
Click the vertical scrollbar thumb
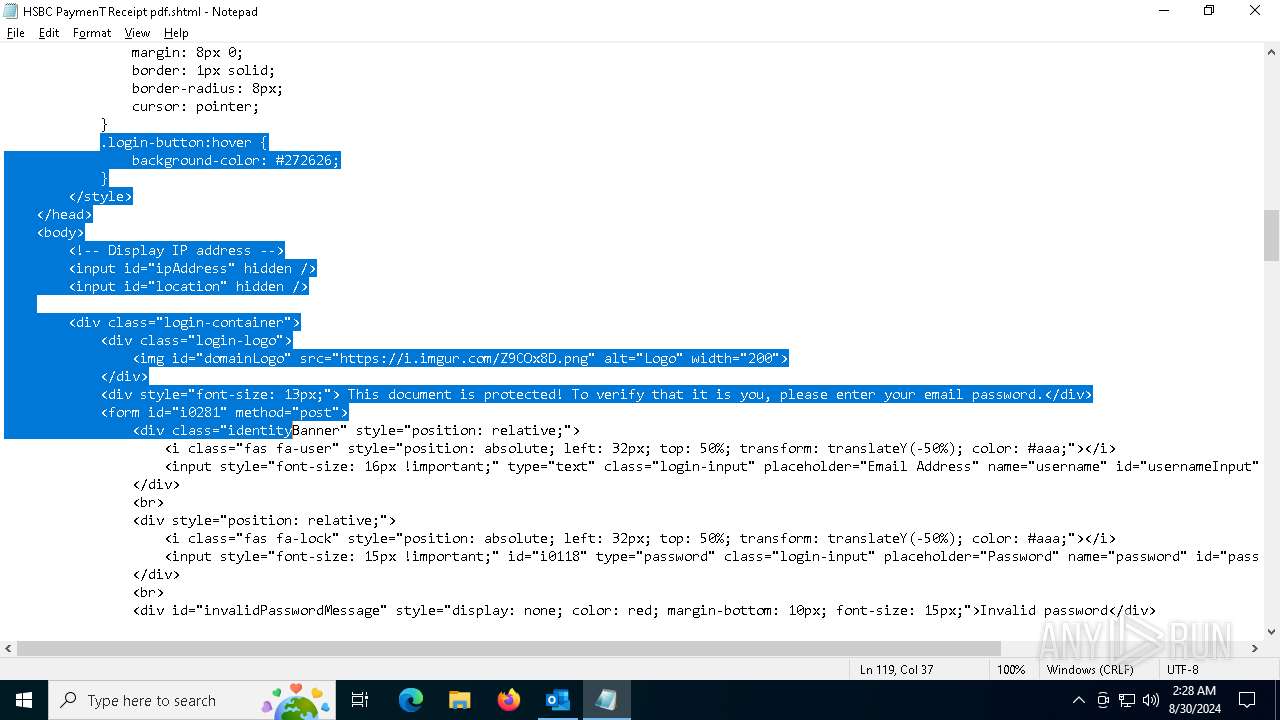tap(1271, 235)
